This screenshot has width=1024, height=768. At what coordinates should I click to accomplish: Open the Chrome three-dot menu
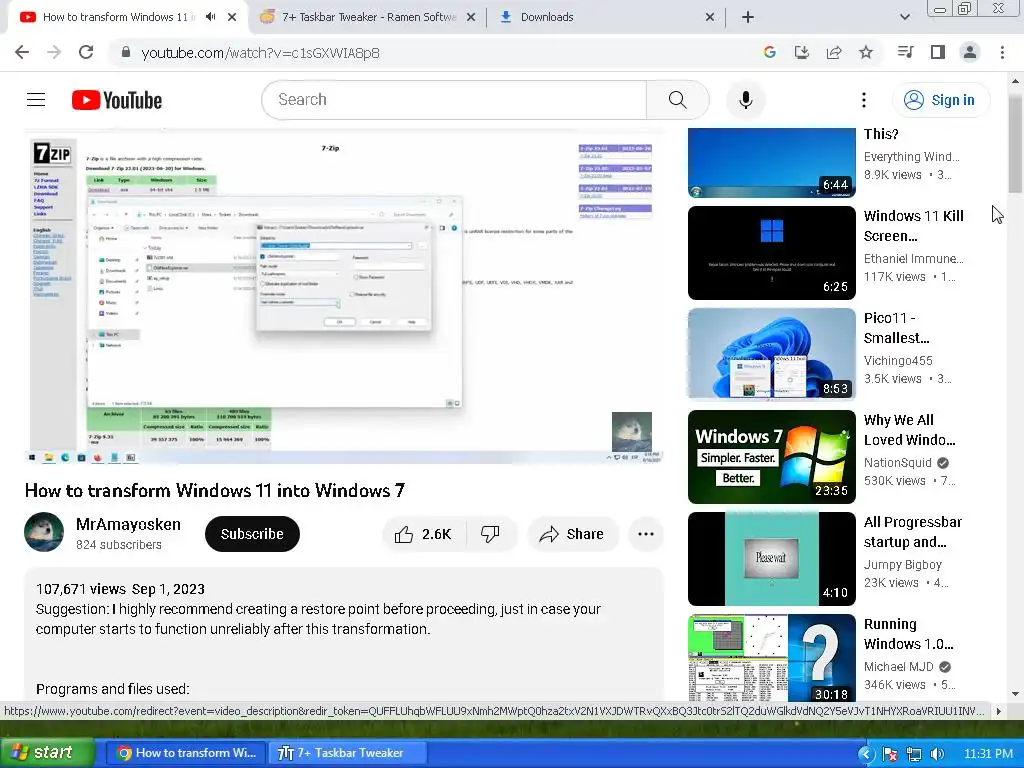(x=1002, y=52)
